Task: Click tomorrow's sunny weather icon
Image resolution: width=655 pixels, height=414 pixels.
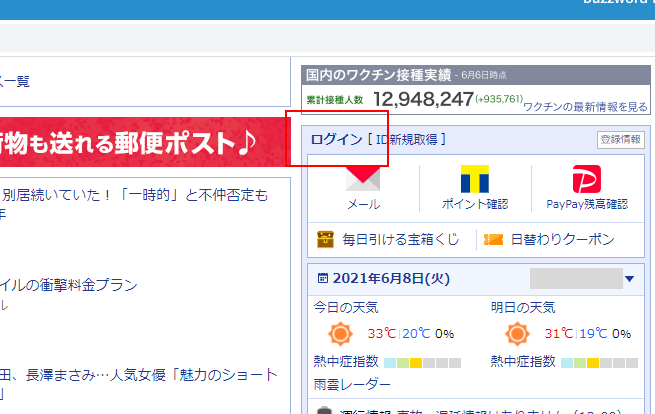Action: 517,333
